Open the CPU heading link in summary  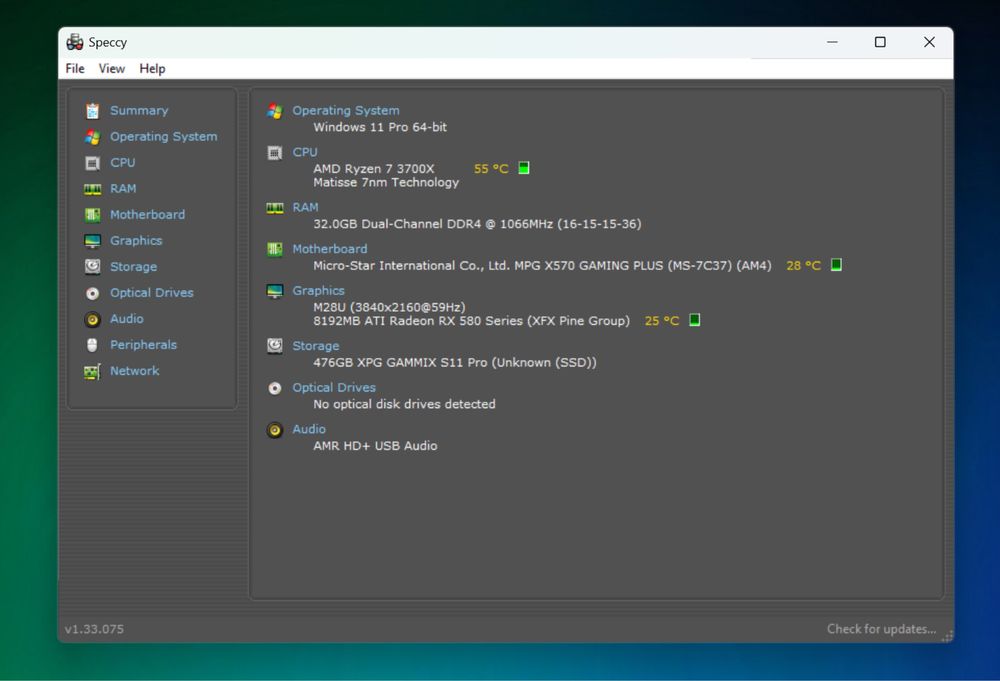pos(305,152)
